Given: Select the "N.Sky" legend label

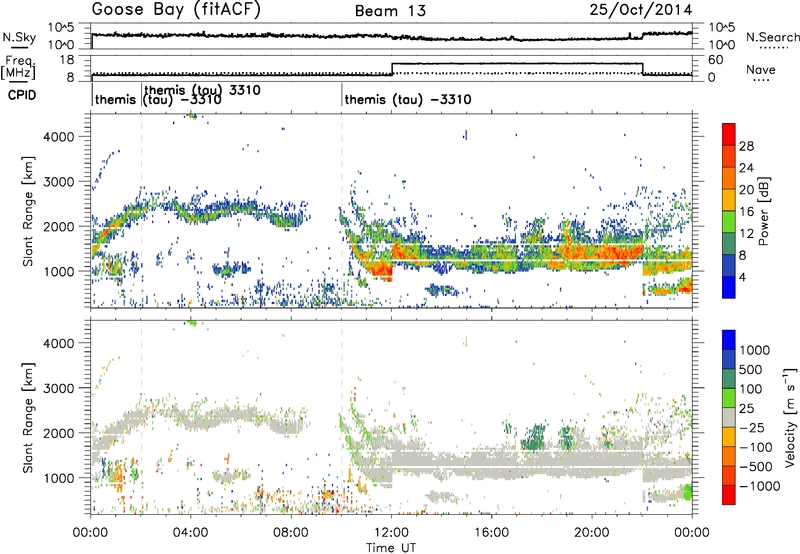Looking at the screenshot, I should click(x=19, y=37).
